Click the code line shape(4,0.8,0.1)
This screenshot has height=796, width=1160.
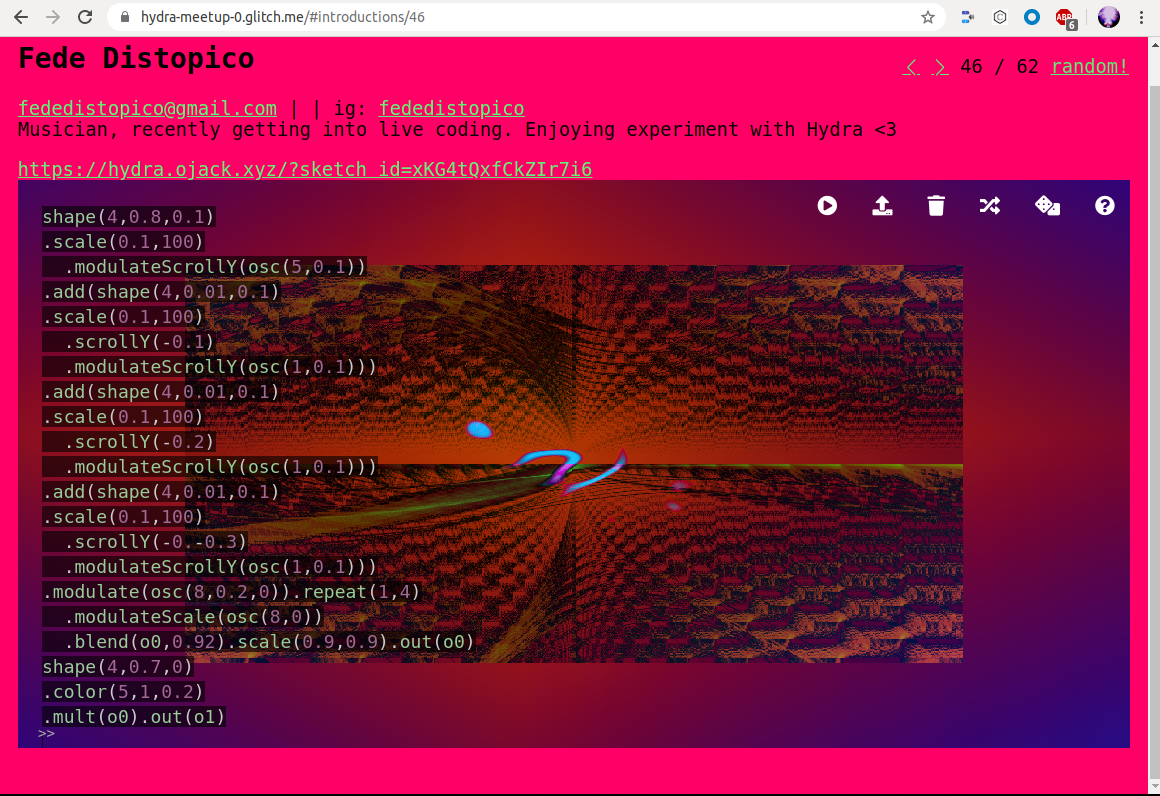[129, 217]
